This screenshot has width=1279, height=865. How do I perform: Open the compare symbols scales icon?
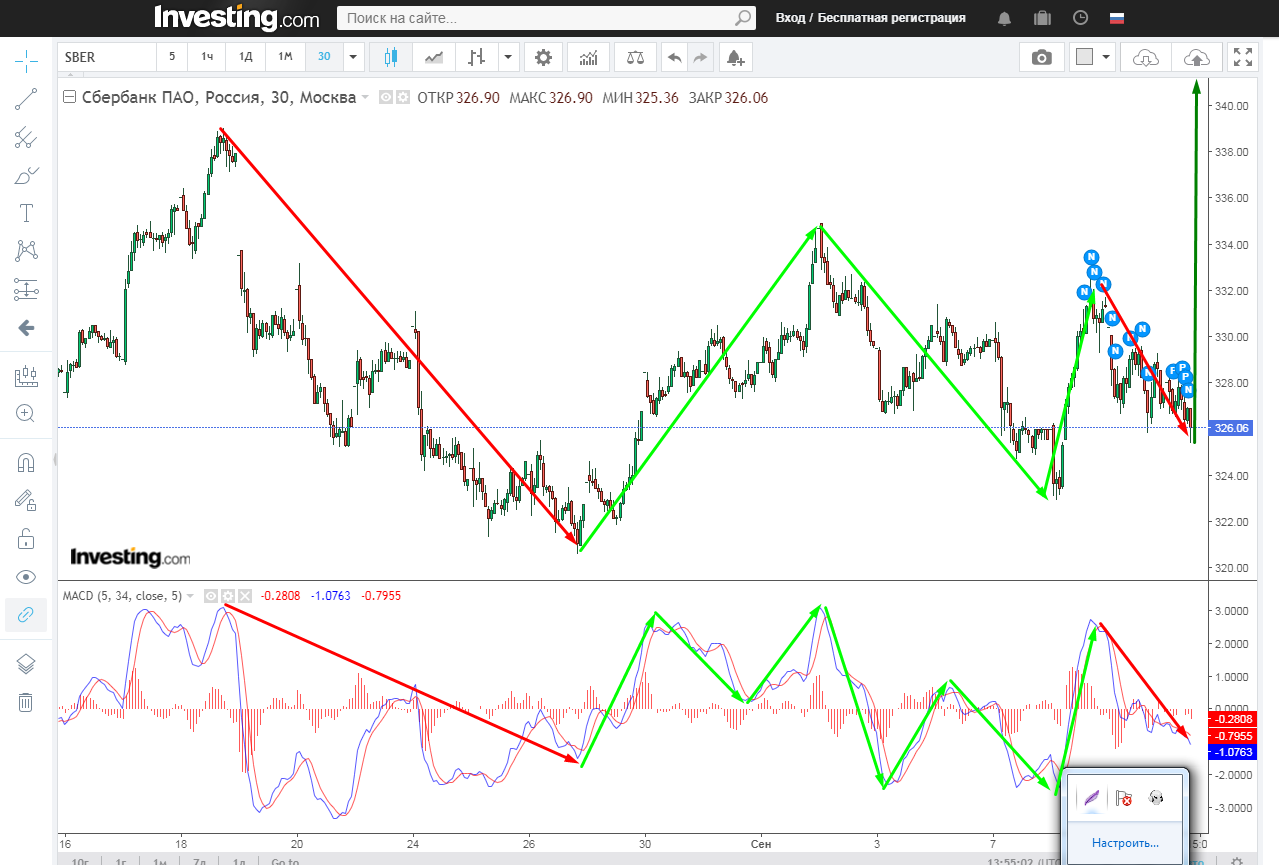(x=635, y=58)
